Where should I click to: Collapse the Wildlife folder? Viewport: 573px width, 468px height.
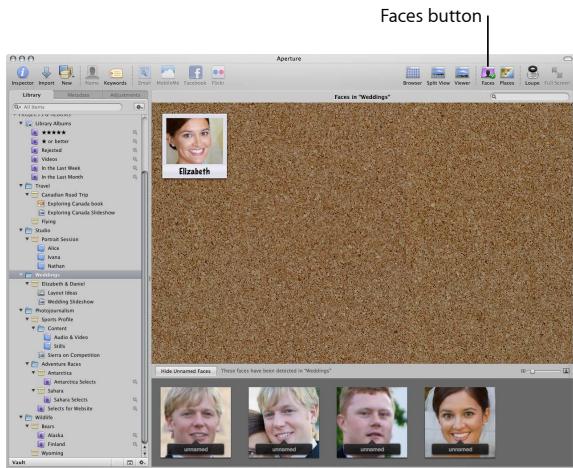point(21,417)
